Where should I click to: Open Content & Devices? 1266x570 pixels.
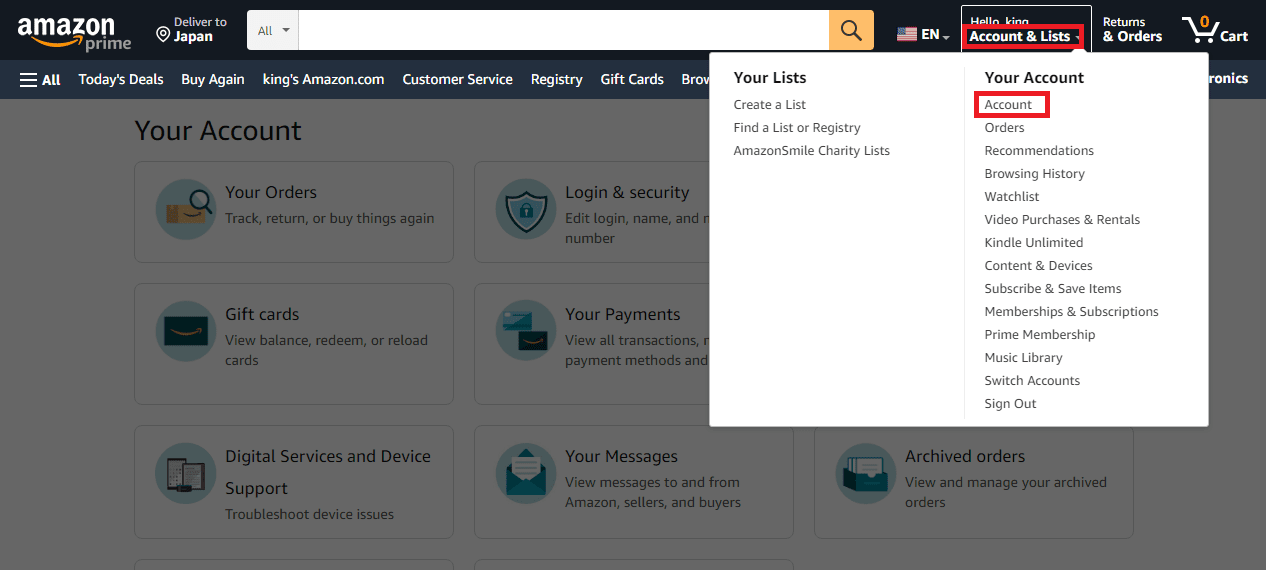(1038, 266)
